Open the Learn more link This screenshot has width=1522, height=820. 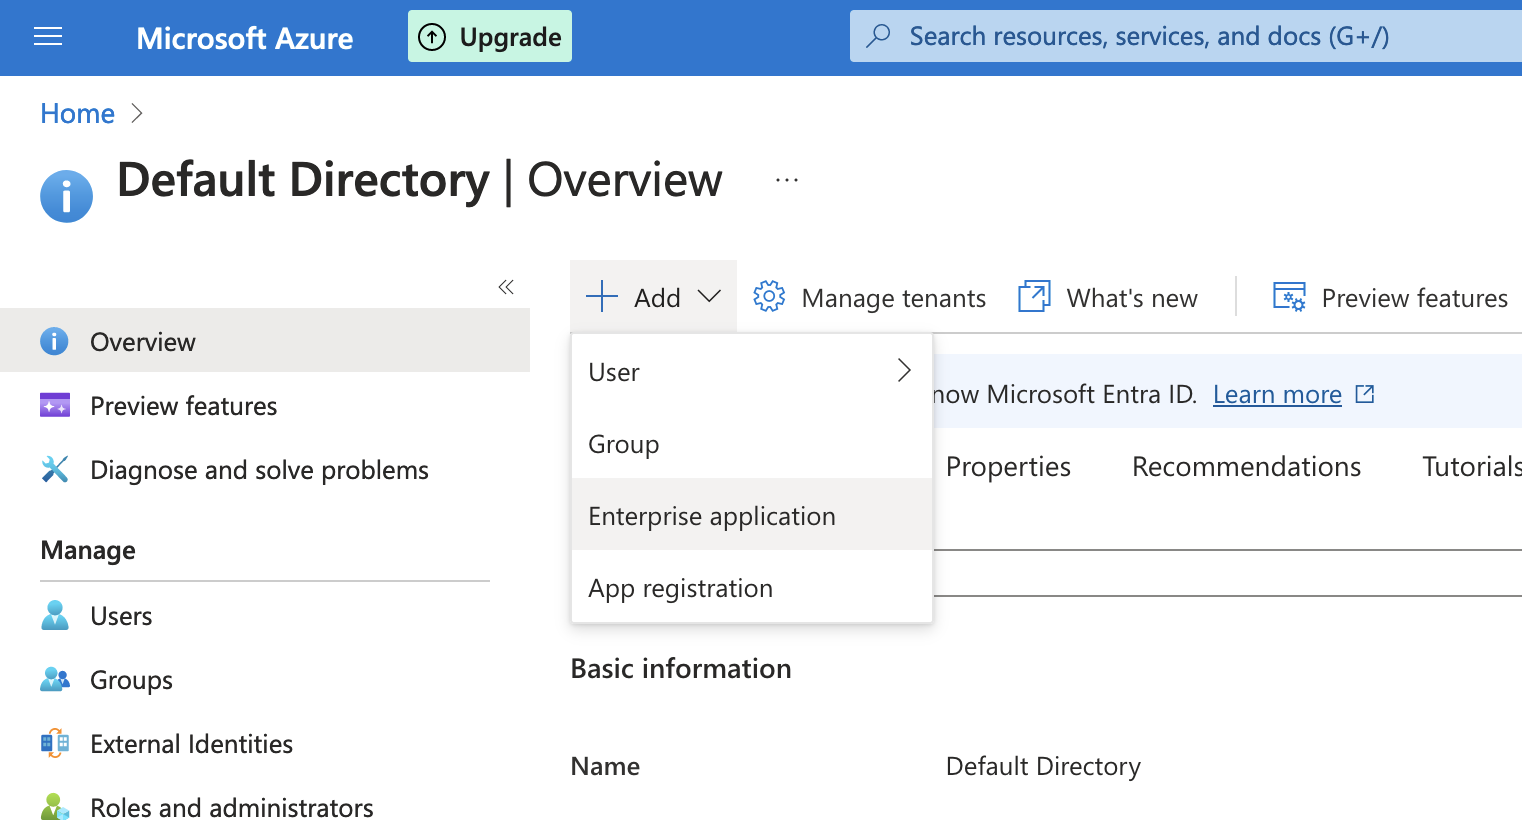tap(1277, 395)
